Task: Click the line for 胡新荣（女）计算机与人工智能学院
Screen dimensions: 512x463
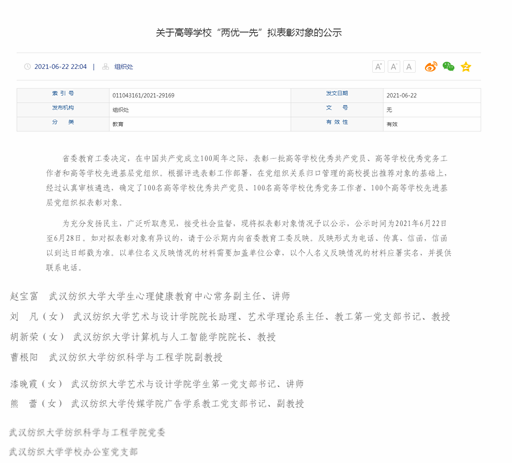Action: [143, 337]
